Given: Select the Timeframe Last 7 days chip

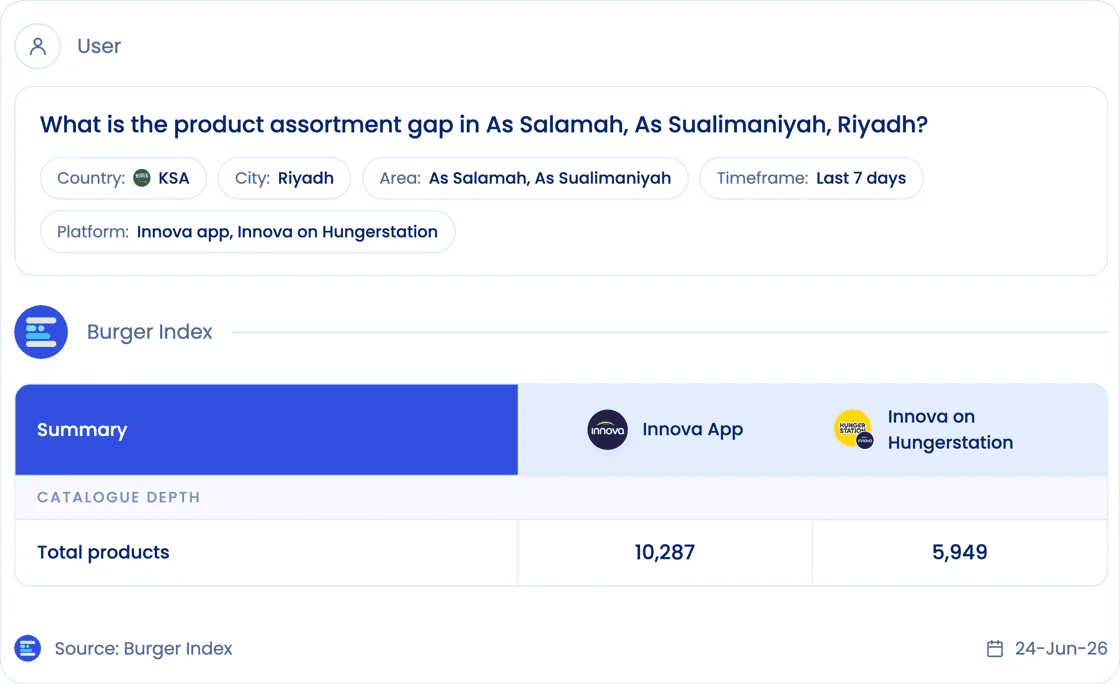Looking at the screenshot, I should 811,178.
